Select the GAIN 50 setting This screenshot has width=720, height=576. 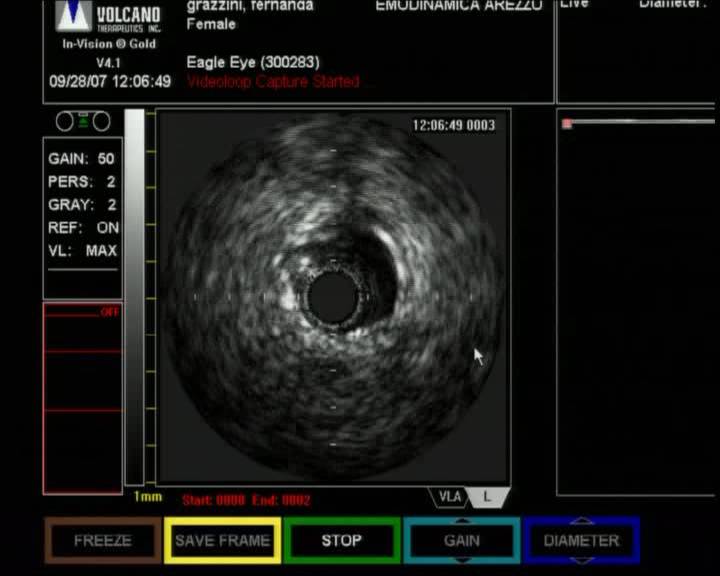pos(82,159)
